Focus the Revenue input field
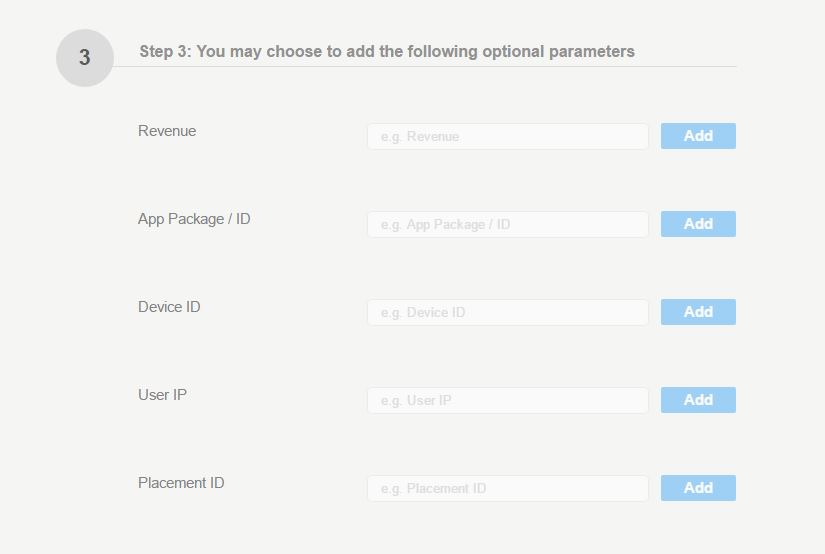The height and width of the screenshot is (554, 825). click(x=508, y=136)
